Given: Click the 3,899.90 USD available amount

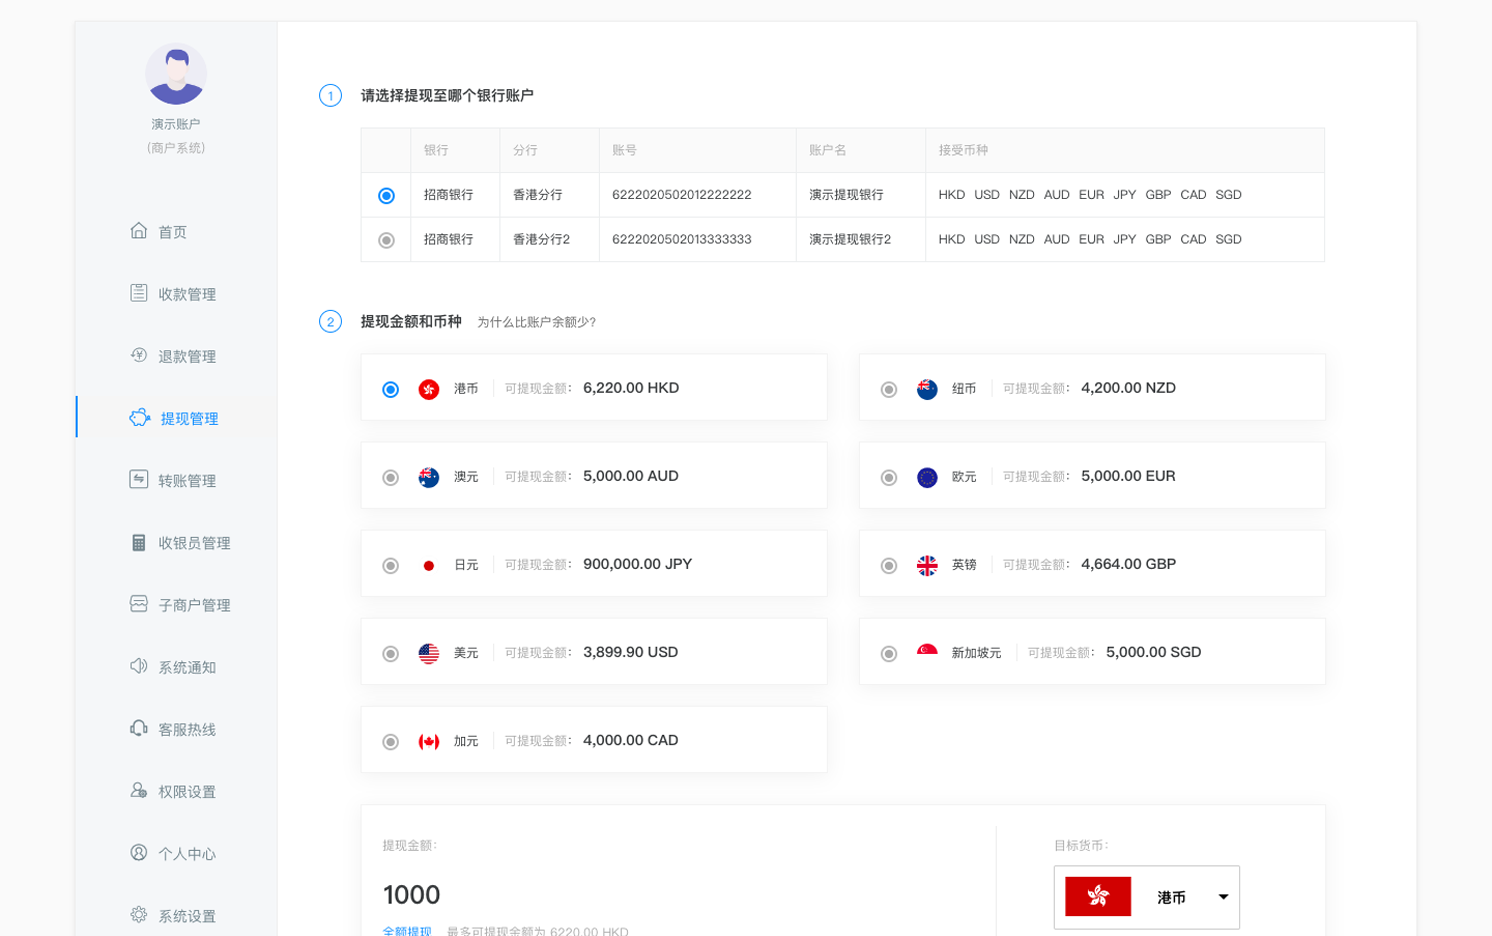Looking at the screenshot, I should coord(630,652).
